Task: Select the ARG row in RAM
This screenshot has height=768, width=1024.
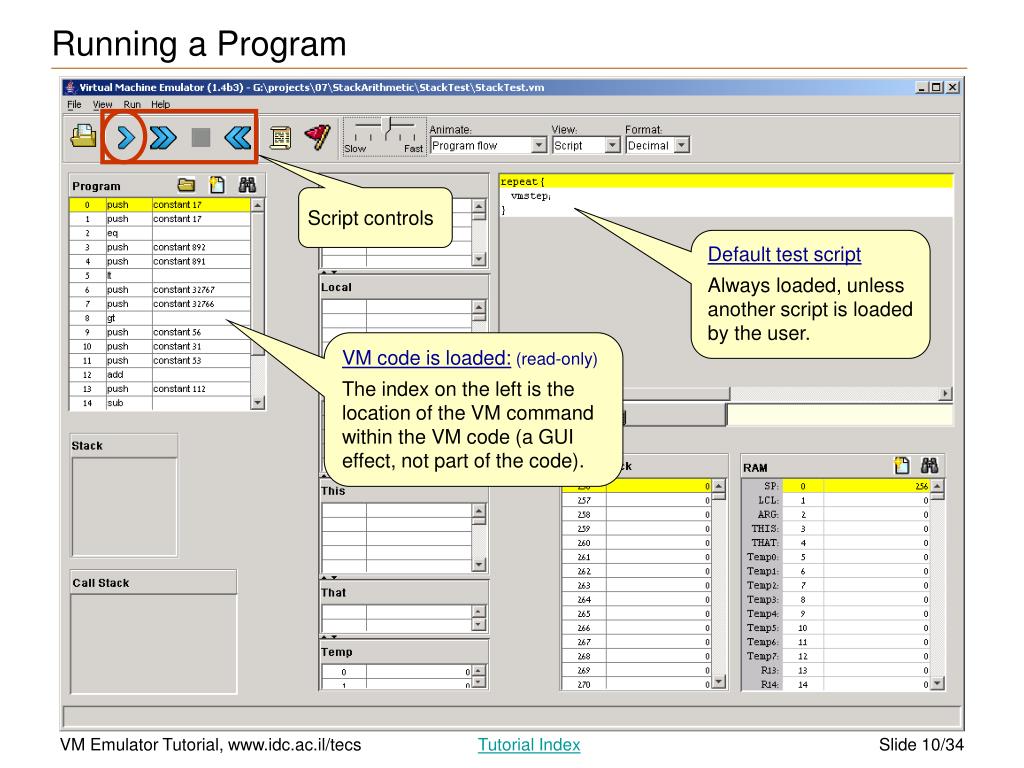Action: coord(837,515)
